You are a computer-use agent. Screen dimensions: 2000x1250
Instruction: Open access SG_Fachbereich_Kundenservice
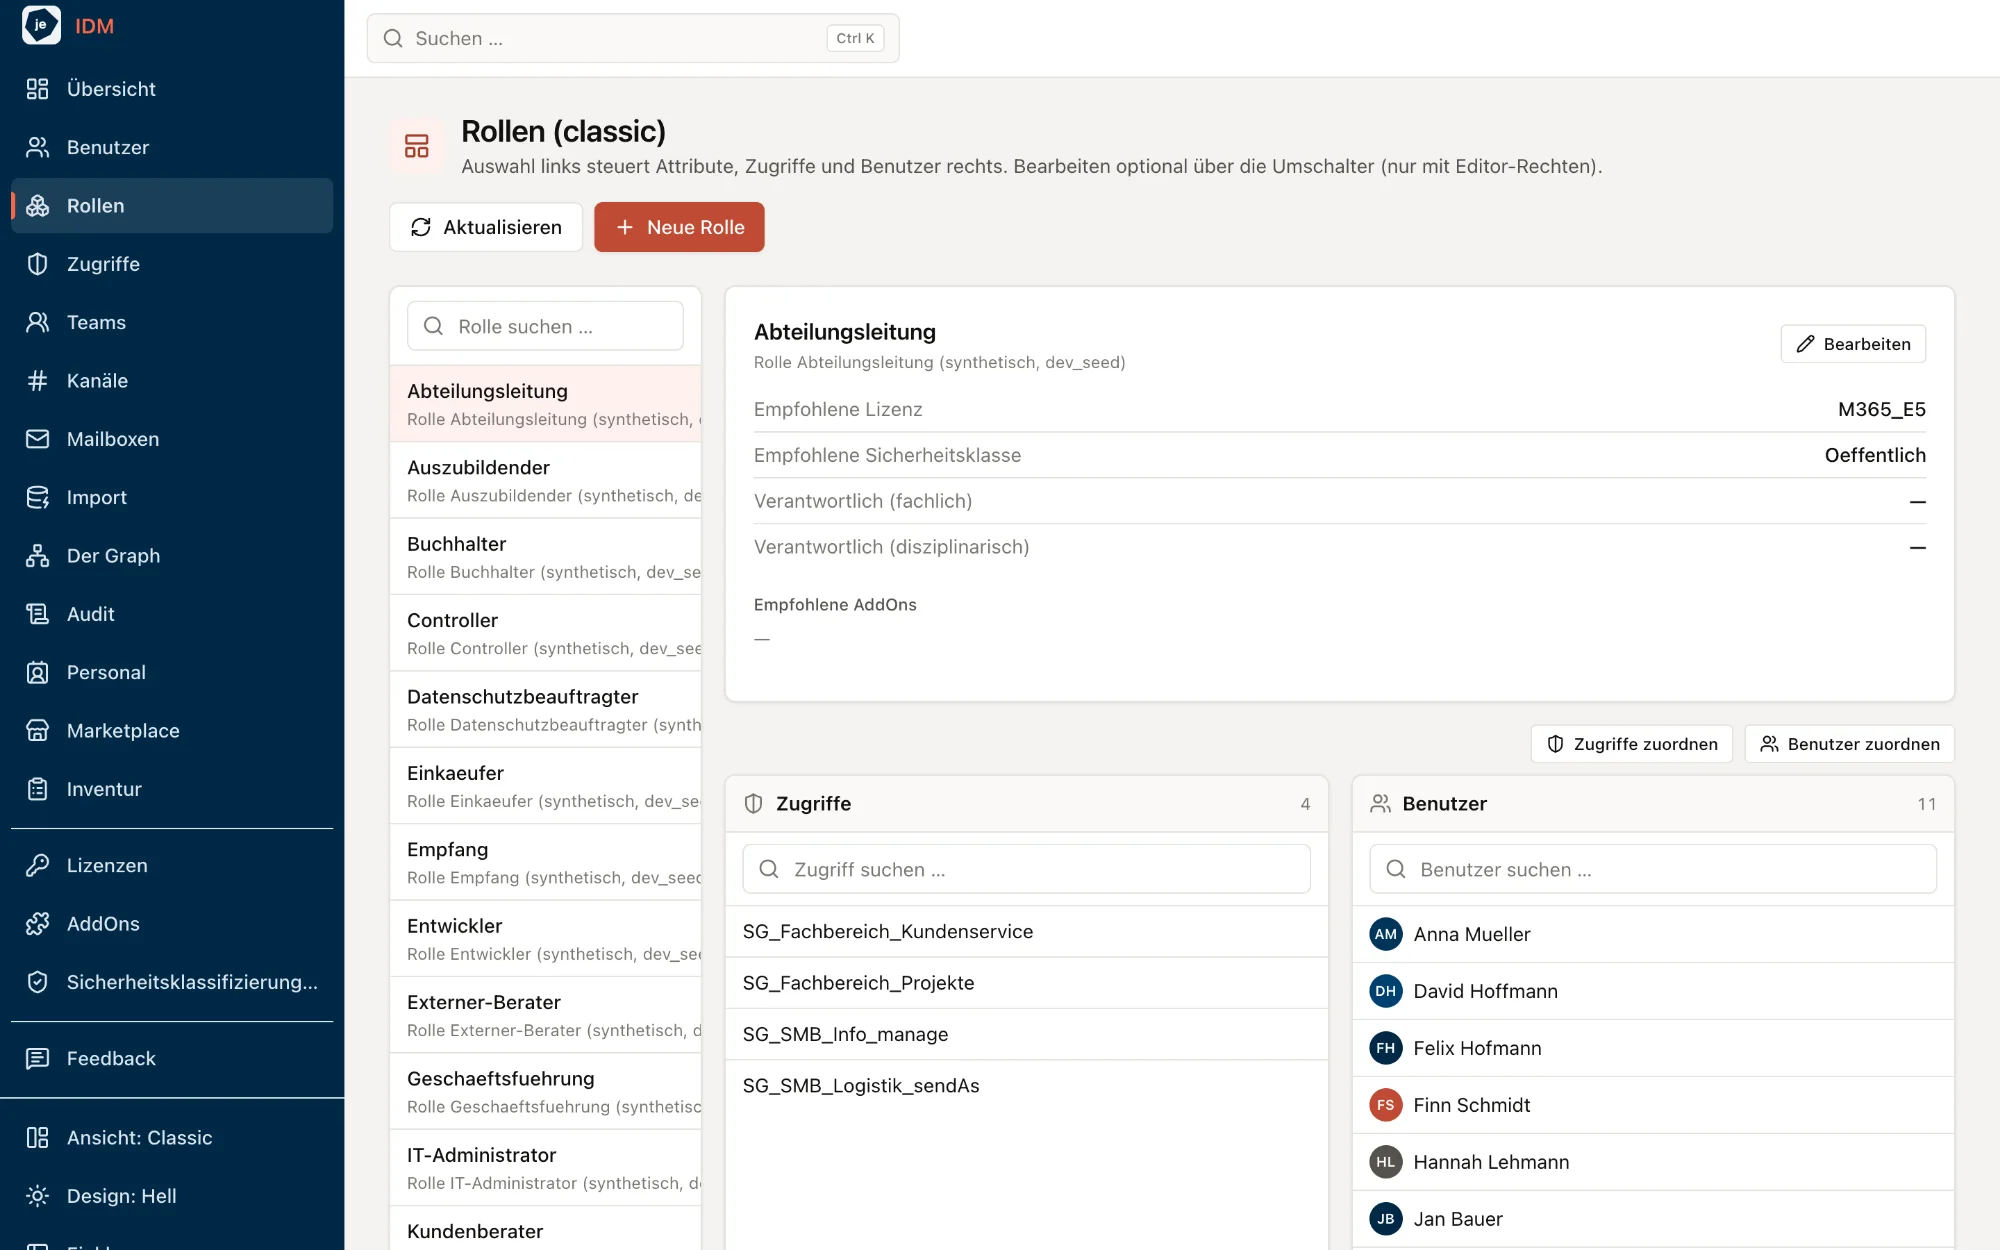click(x=1027, y=931)
